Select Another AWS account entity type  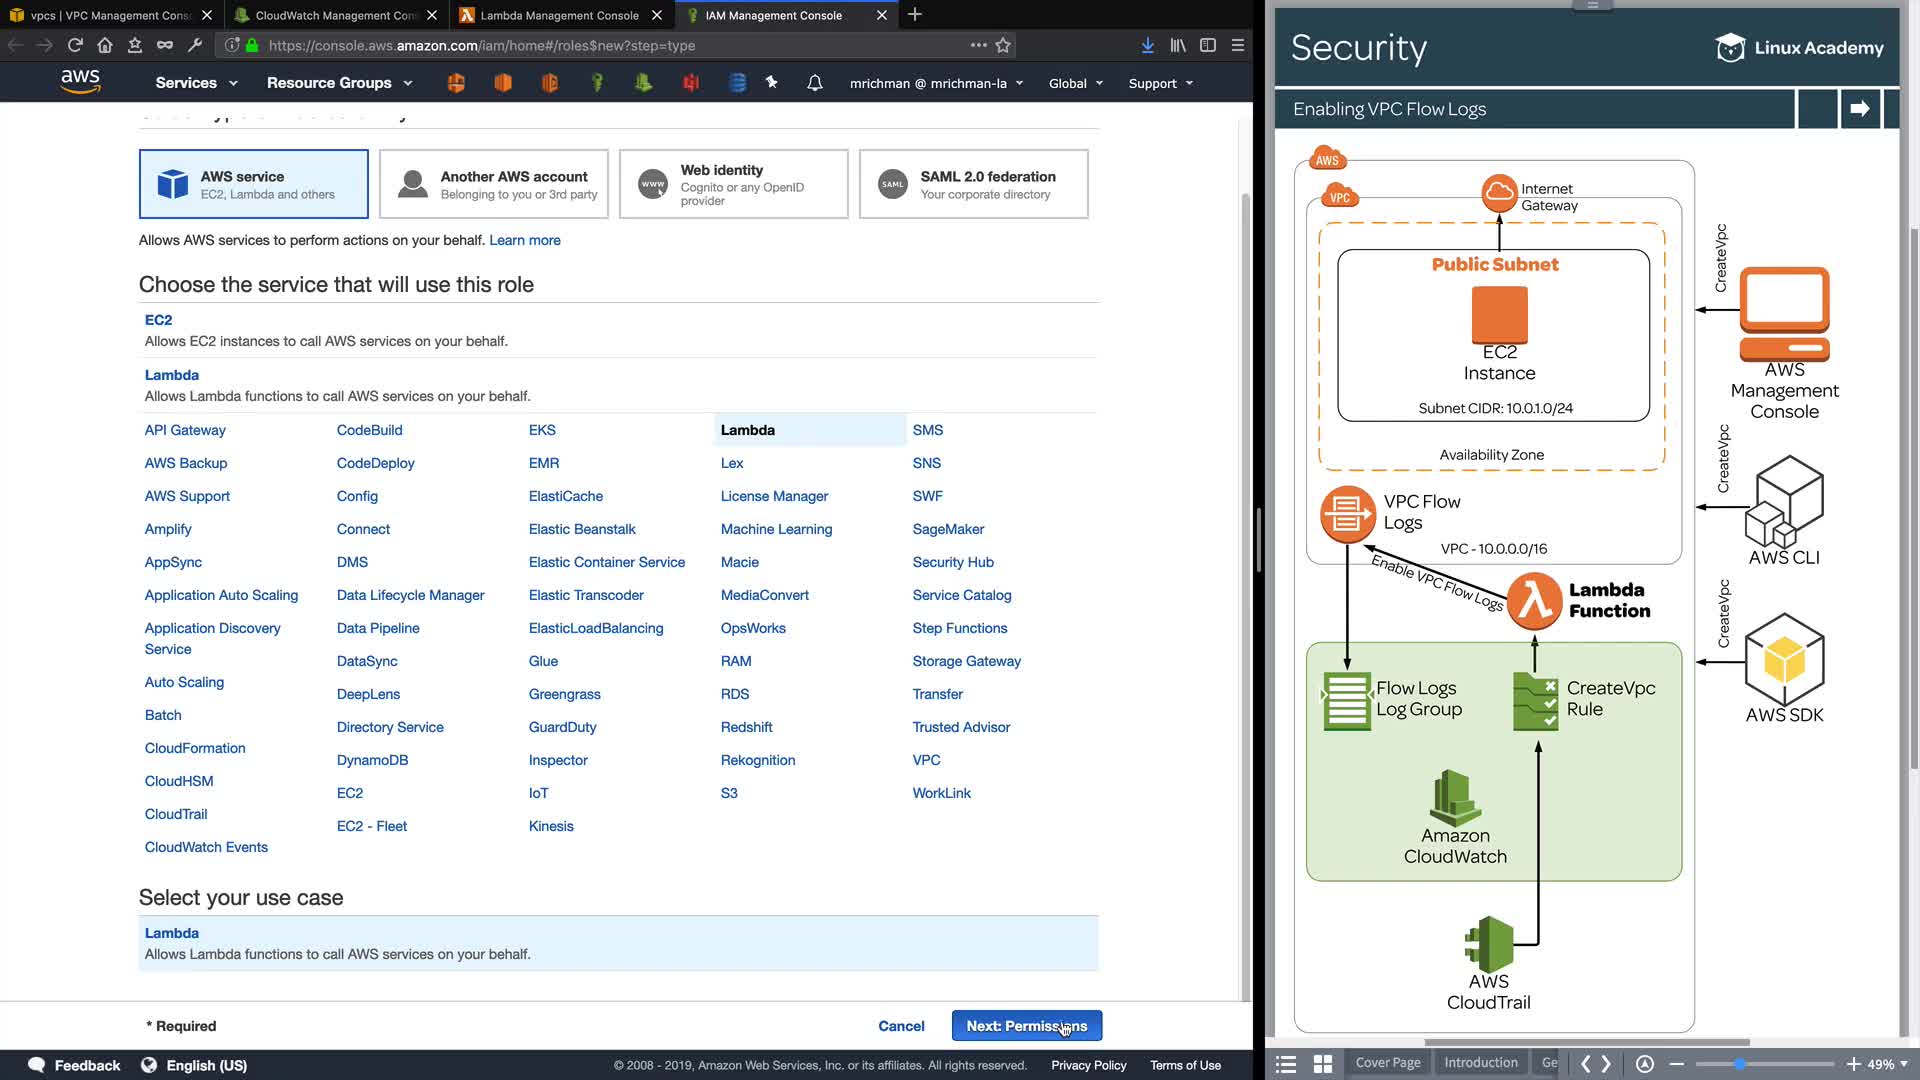click(x=493, y=184)
